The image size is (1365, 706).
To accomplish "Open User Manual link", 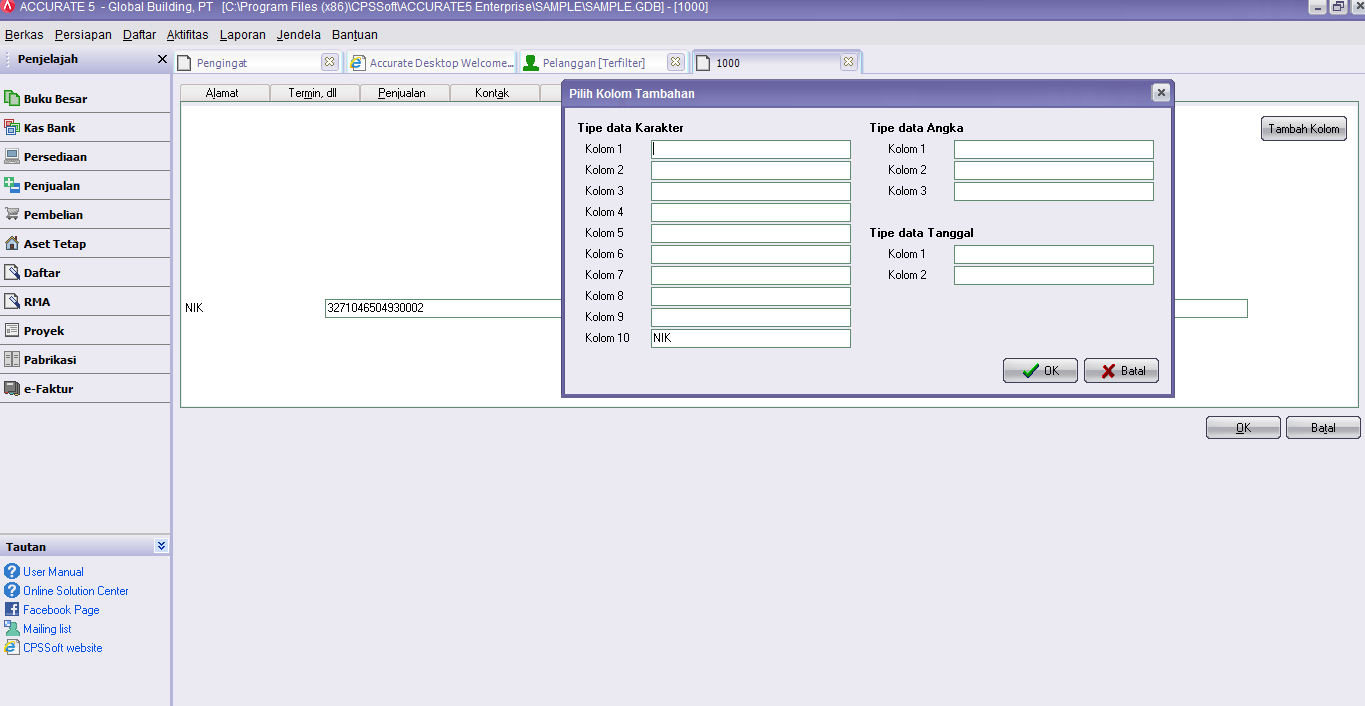I will coord(53,572).
